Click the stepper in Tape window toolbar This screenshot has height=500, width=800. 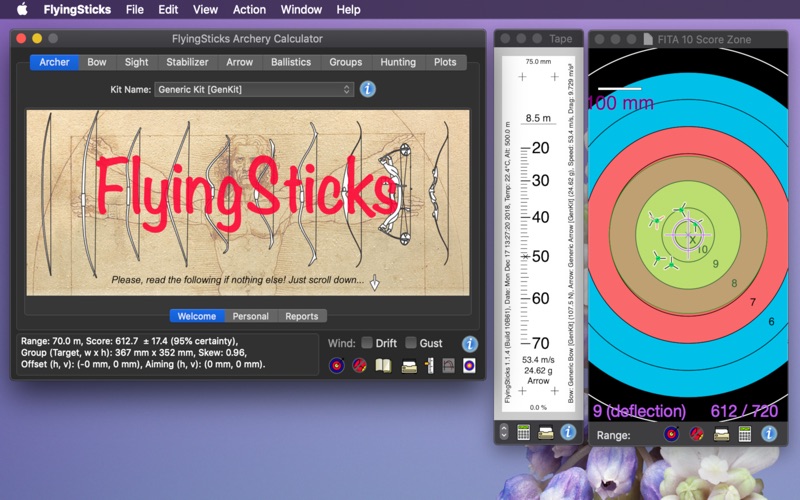[x=504, y=432]
